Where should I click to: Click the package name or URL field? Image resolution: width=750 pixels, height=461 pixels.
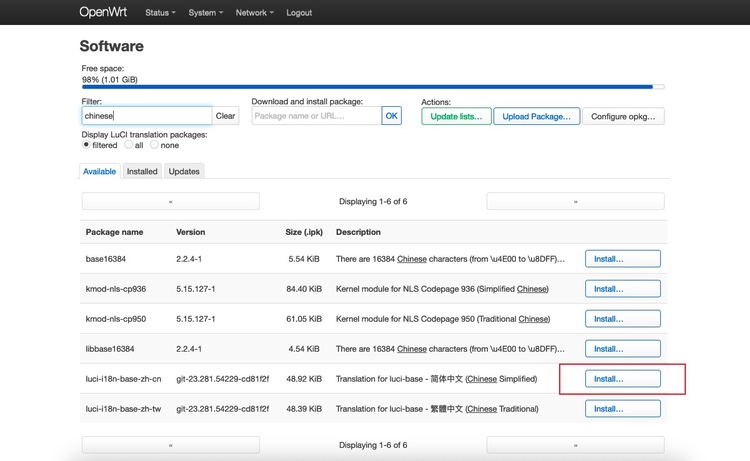click(316, 116)
